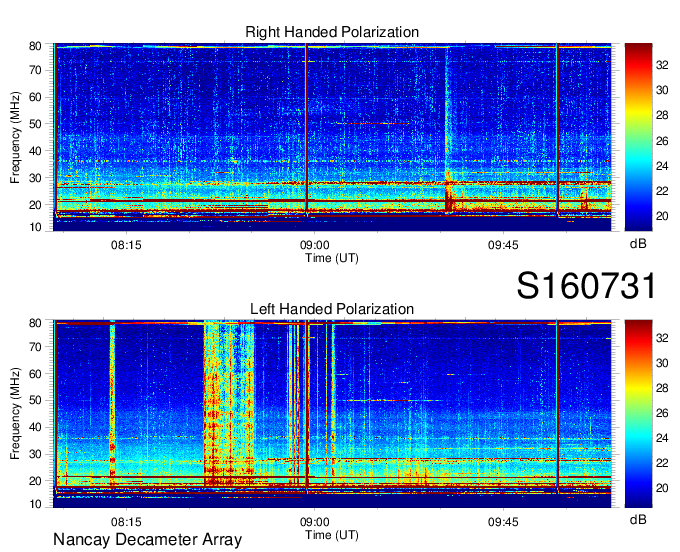
Task: Click the Time (UT) label under left-handed plot
Action: tap(332, 535)
